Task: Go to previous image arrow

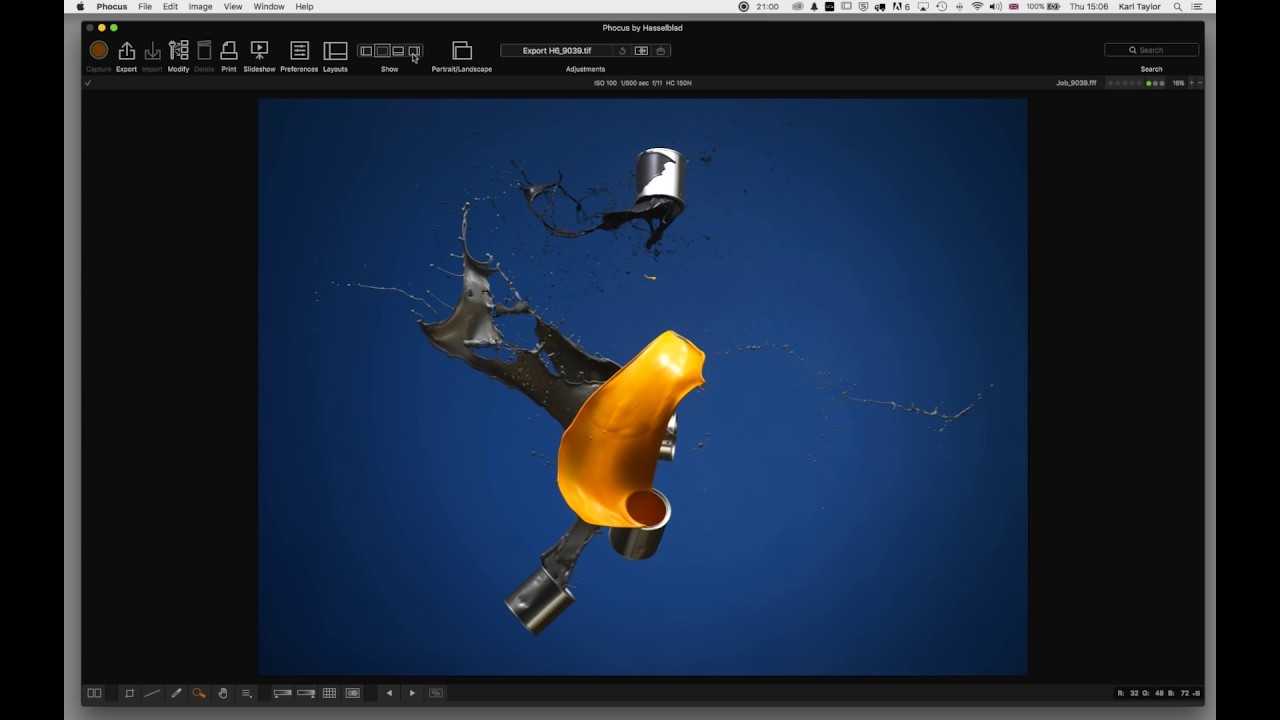Action: coord(389,693)
